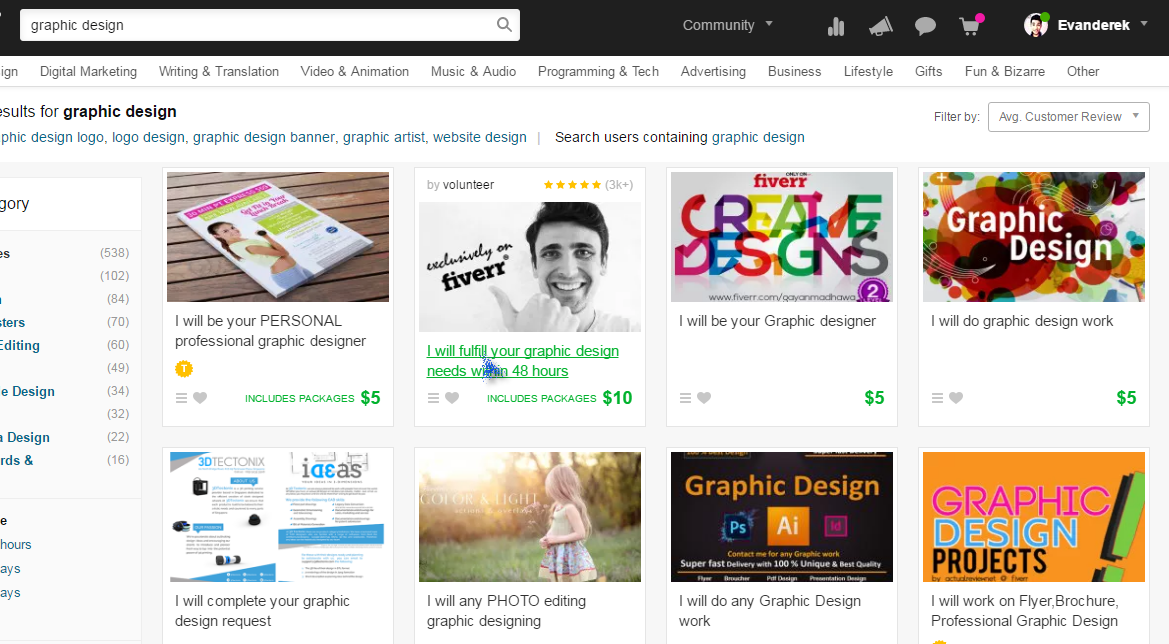Expand the Community dropdown menu
Image resolution: width=1169 pixels, height=644 pixels.
[x=728, y=25]
